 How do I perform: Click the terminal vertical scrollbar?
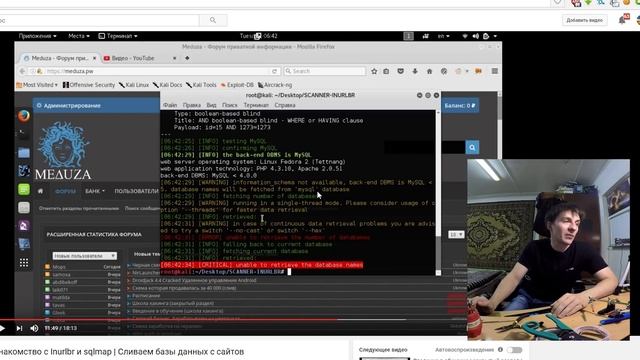(x=438, y=192)
